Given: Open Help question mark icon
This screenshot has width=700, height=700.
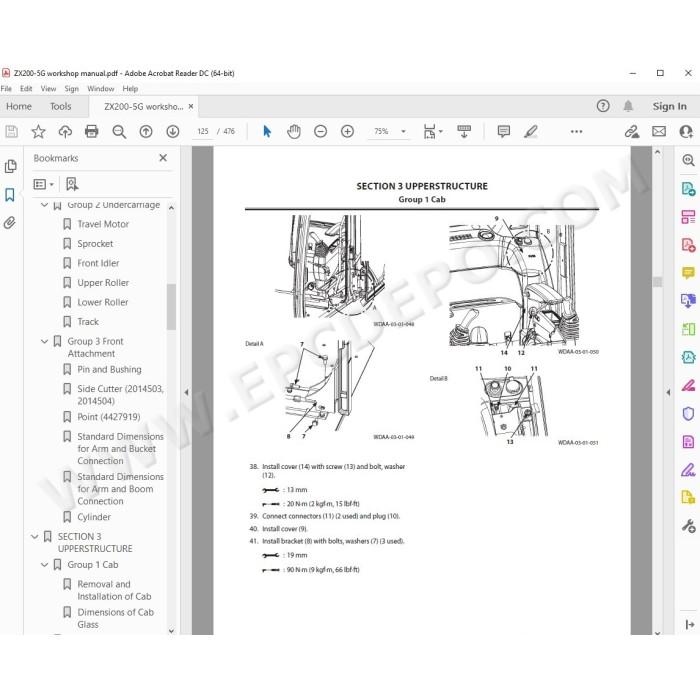Looking at the screenshot, I should [603, 106].
